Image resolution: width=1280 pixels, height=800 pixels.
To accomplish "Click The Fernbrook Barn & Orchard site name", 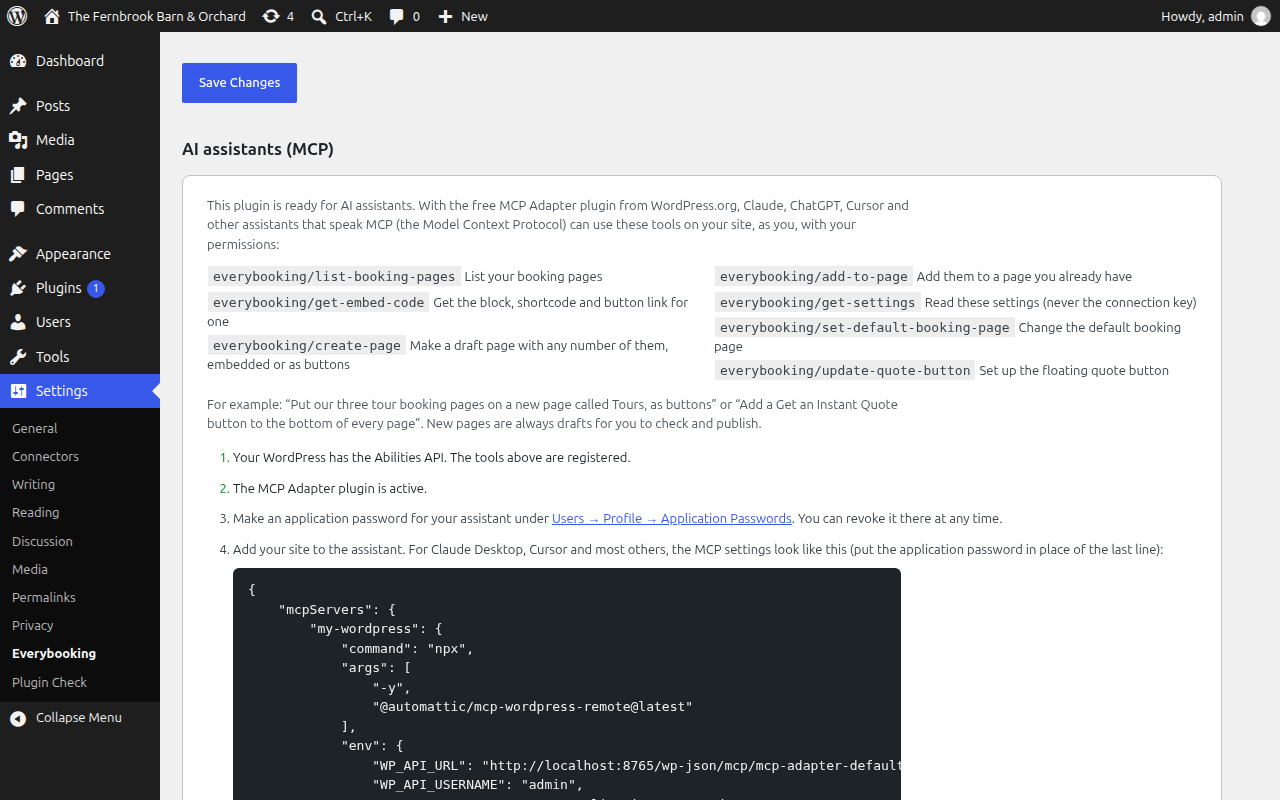I will pyautogui.click(x=157, y=16).
